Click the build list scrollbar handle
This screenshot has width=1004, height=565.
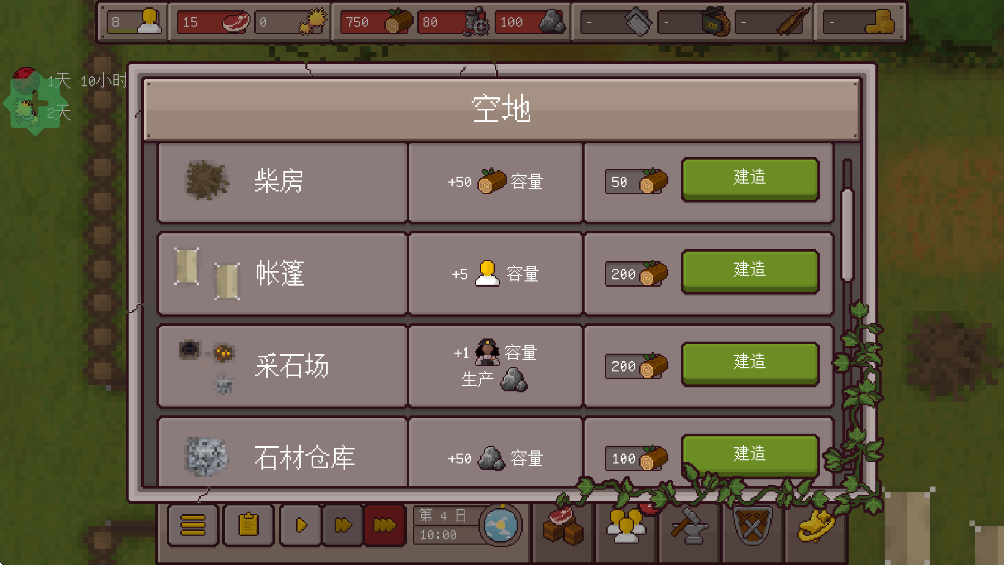coord(847,234)
